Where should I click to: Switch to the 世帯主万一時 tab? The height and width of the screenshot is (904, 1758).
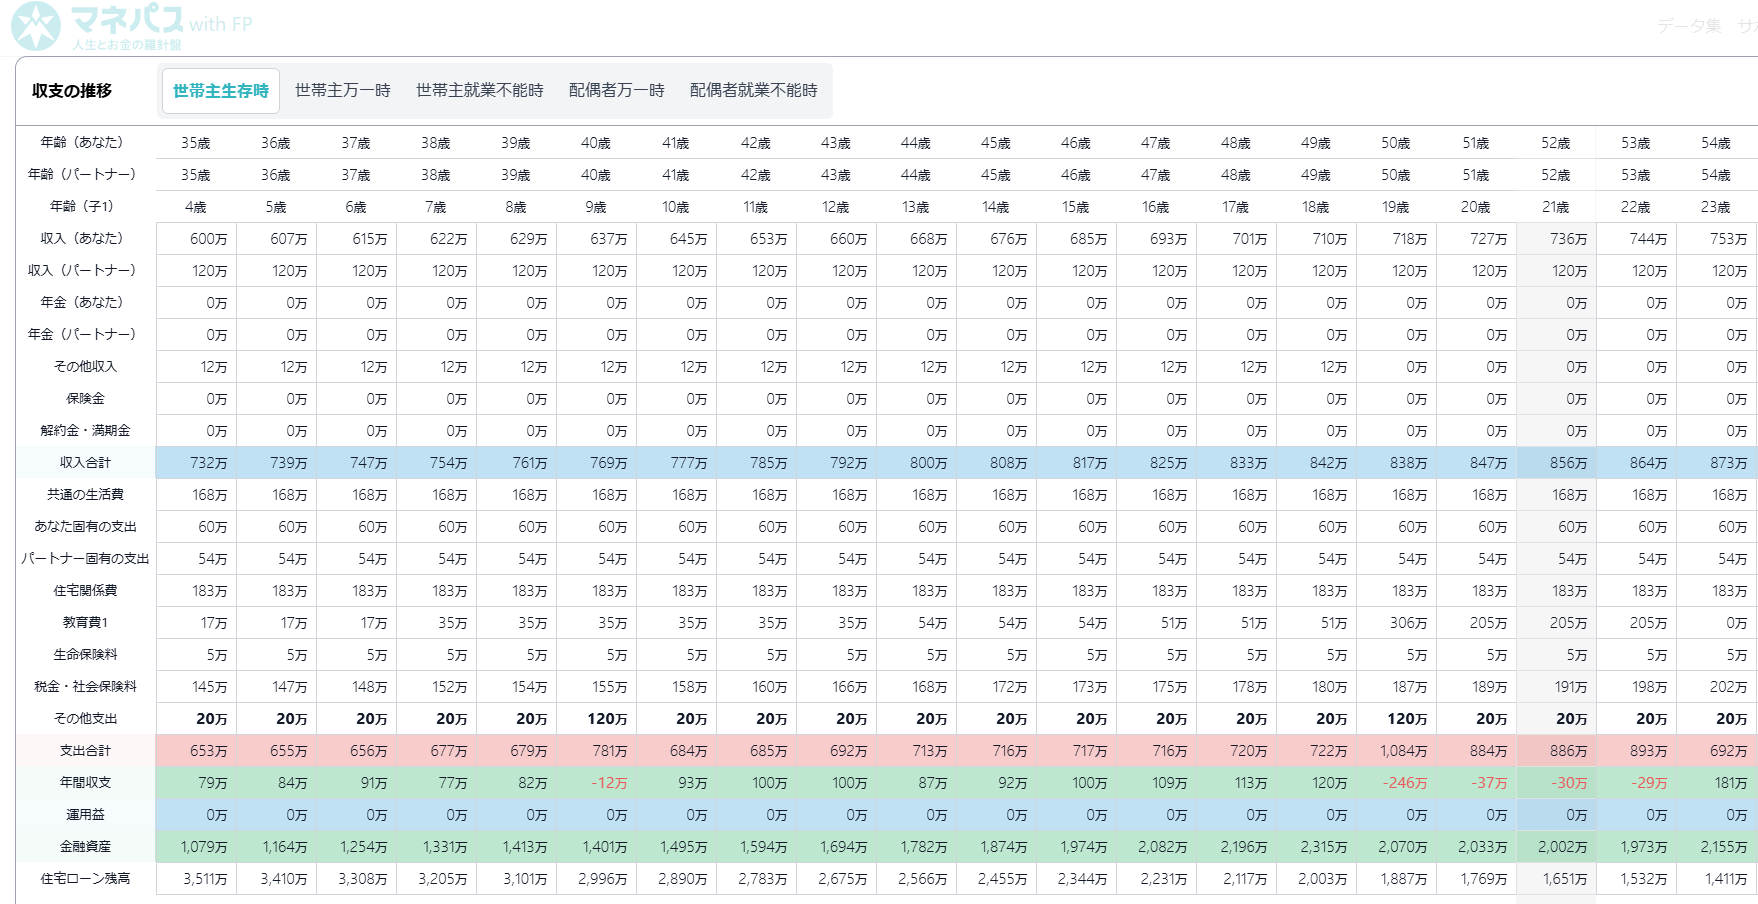(342, 91)
